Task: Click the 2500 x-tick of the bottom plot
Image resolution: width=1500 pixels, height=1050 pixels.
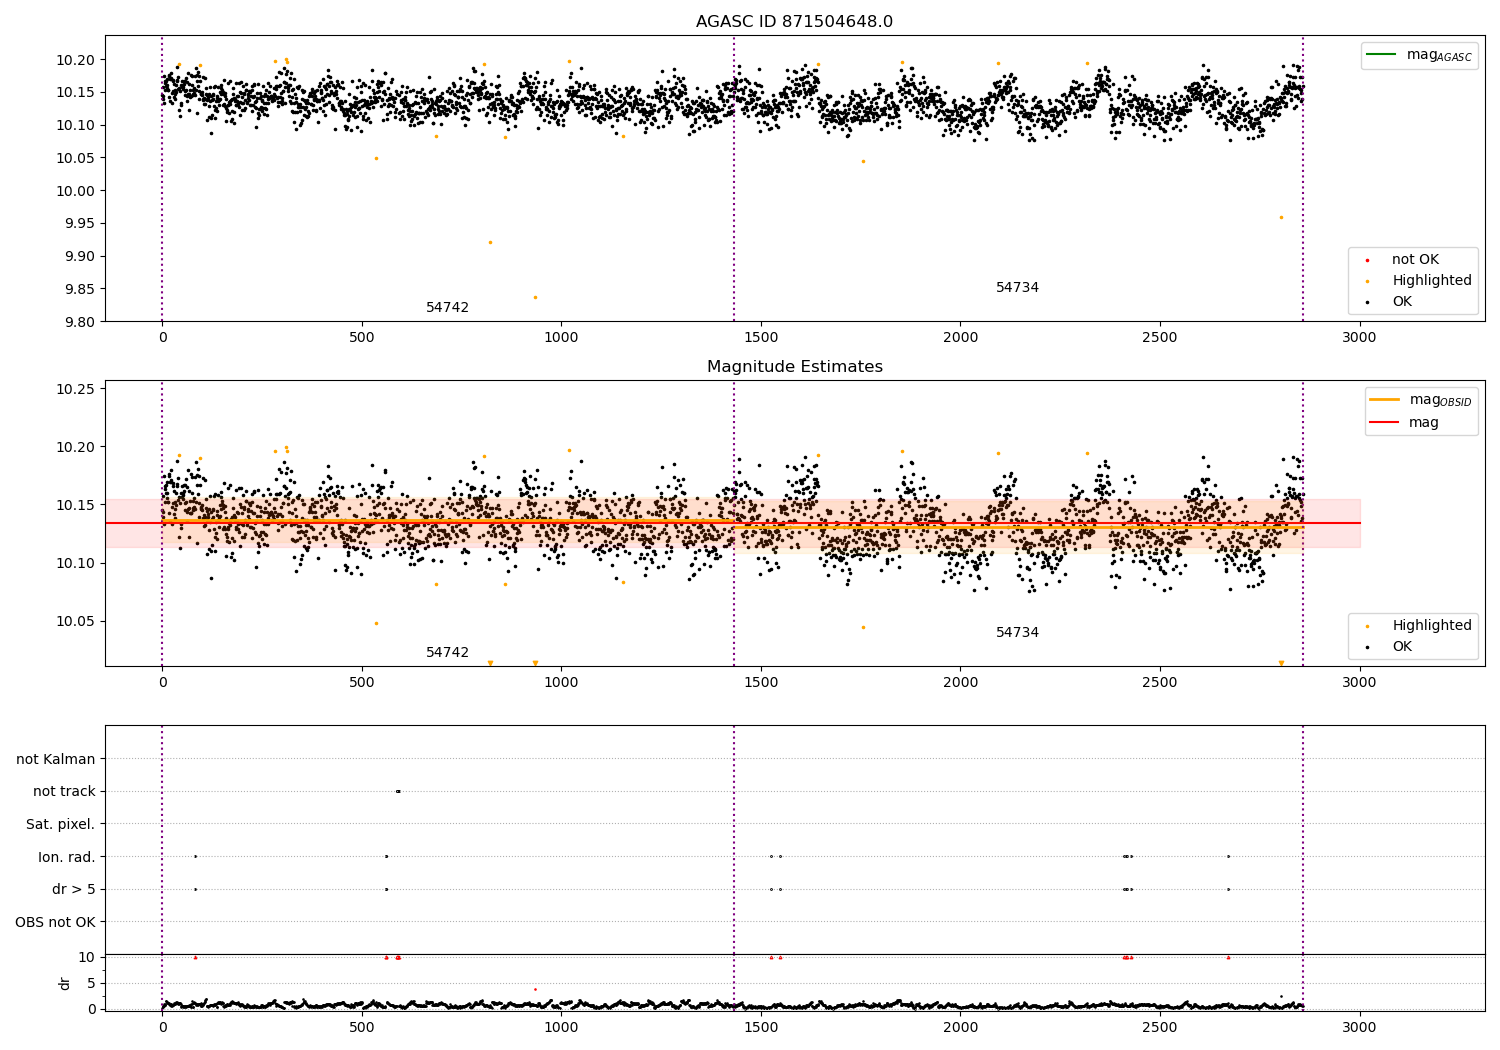Action: [x=1160, y=1027]
